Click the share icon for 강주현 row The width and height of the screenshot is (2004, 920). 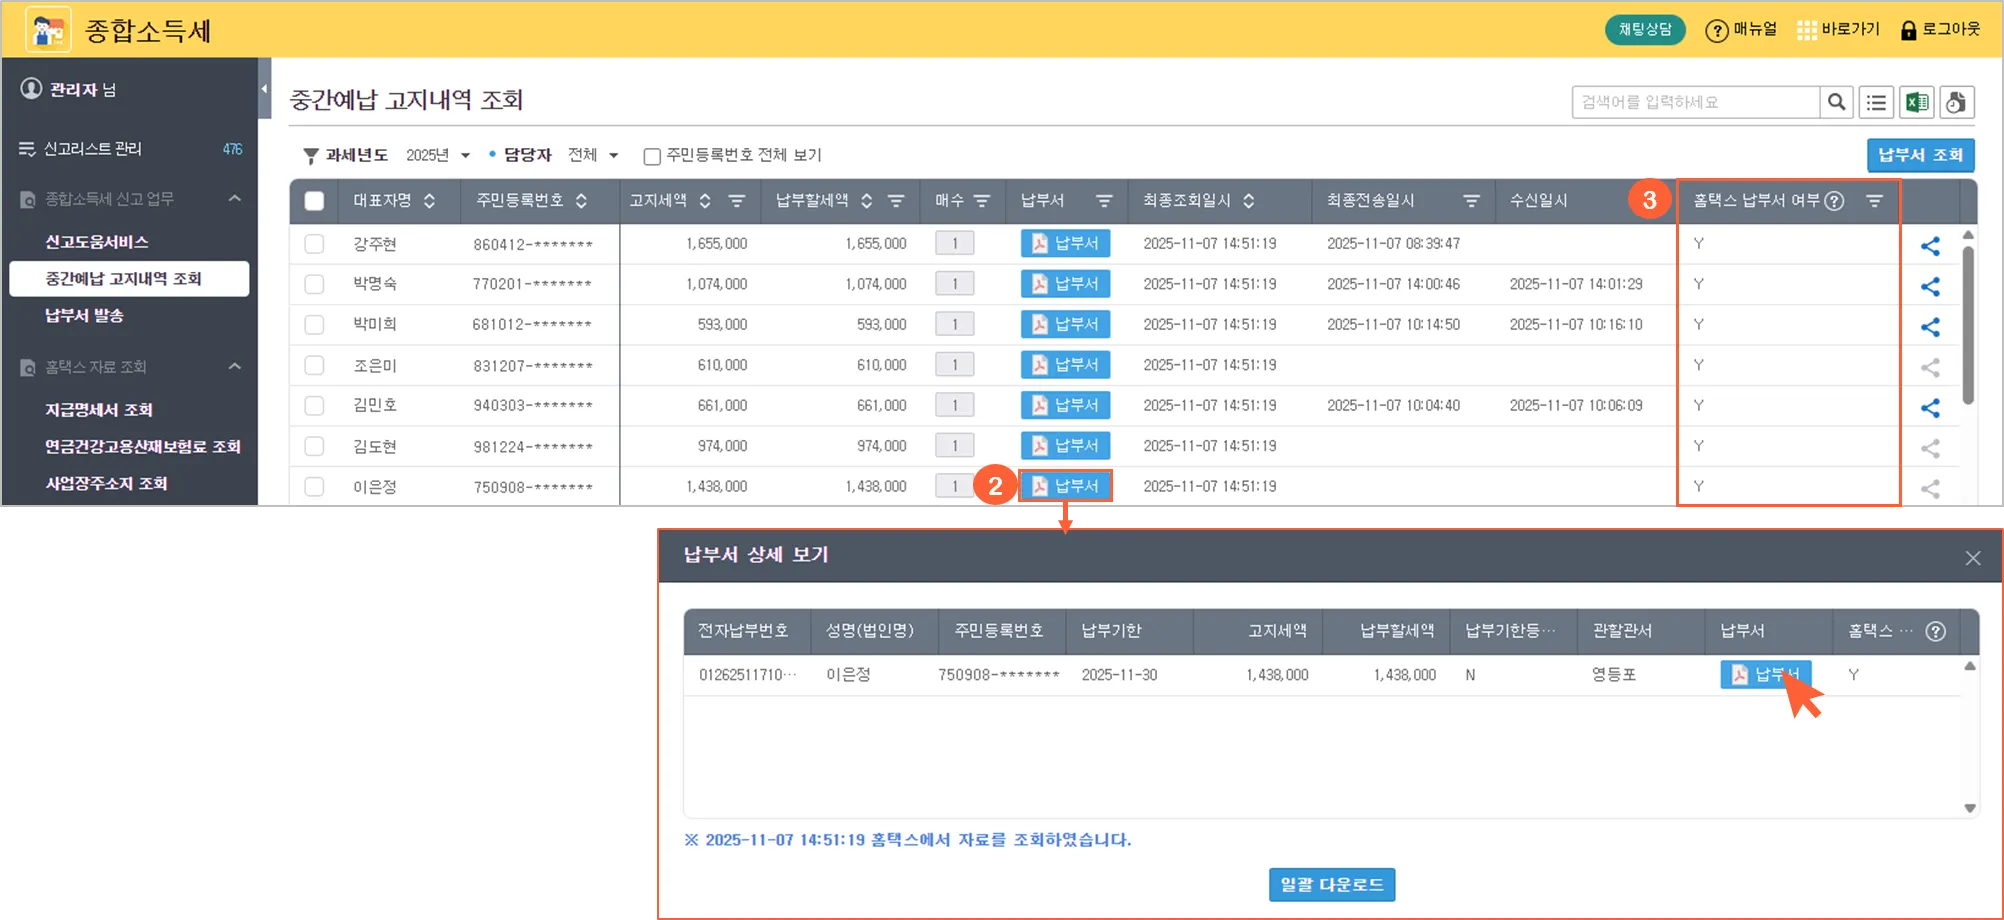click(x=1930, y=246)
